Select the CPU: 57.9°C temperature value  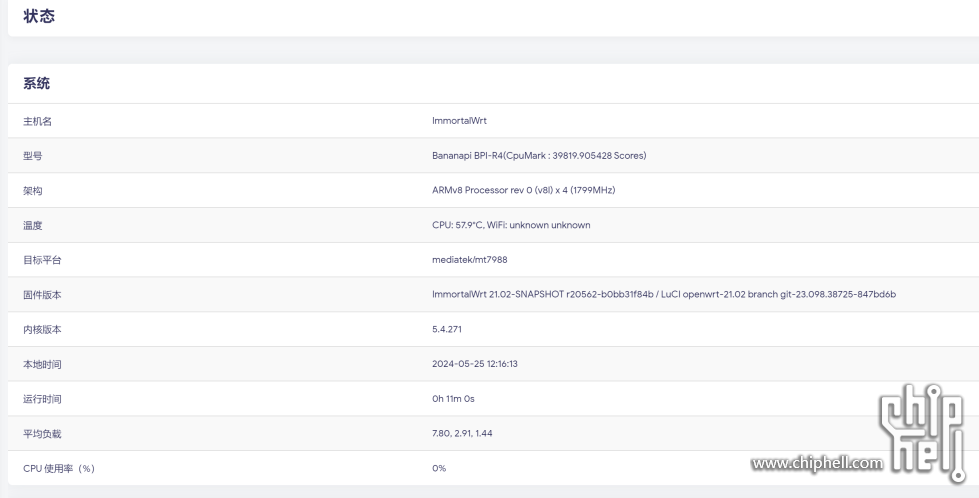511,225
